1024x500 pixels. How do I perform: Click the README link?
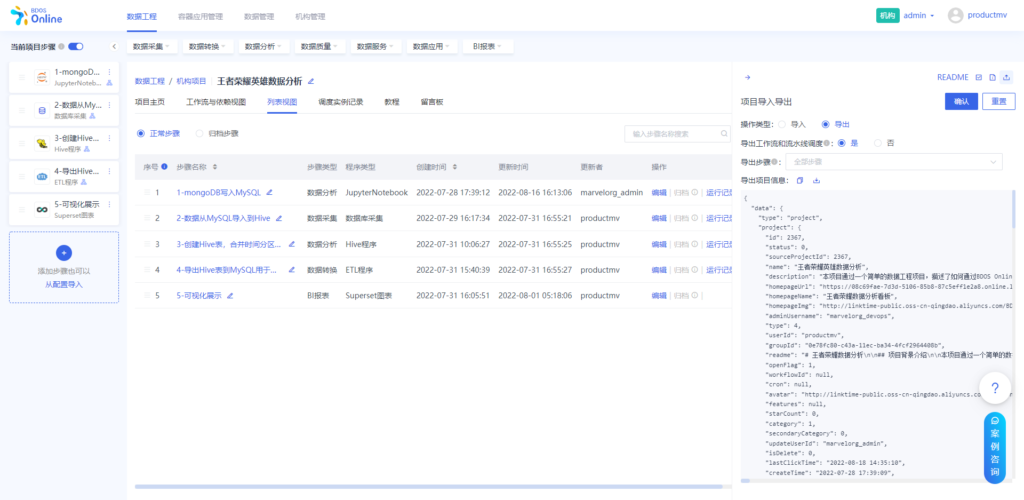tap(953, 78)
